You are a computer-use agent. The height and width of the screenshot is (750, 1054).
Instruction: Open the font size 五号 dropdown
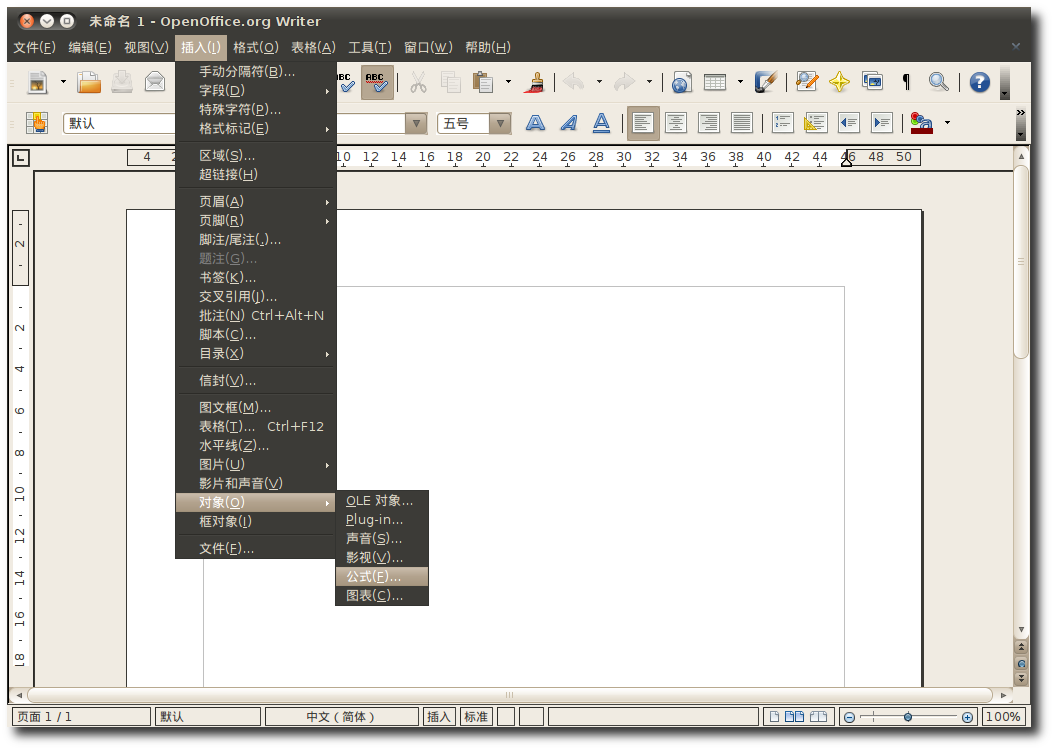(500, 123)
